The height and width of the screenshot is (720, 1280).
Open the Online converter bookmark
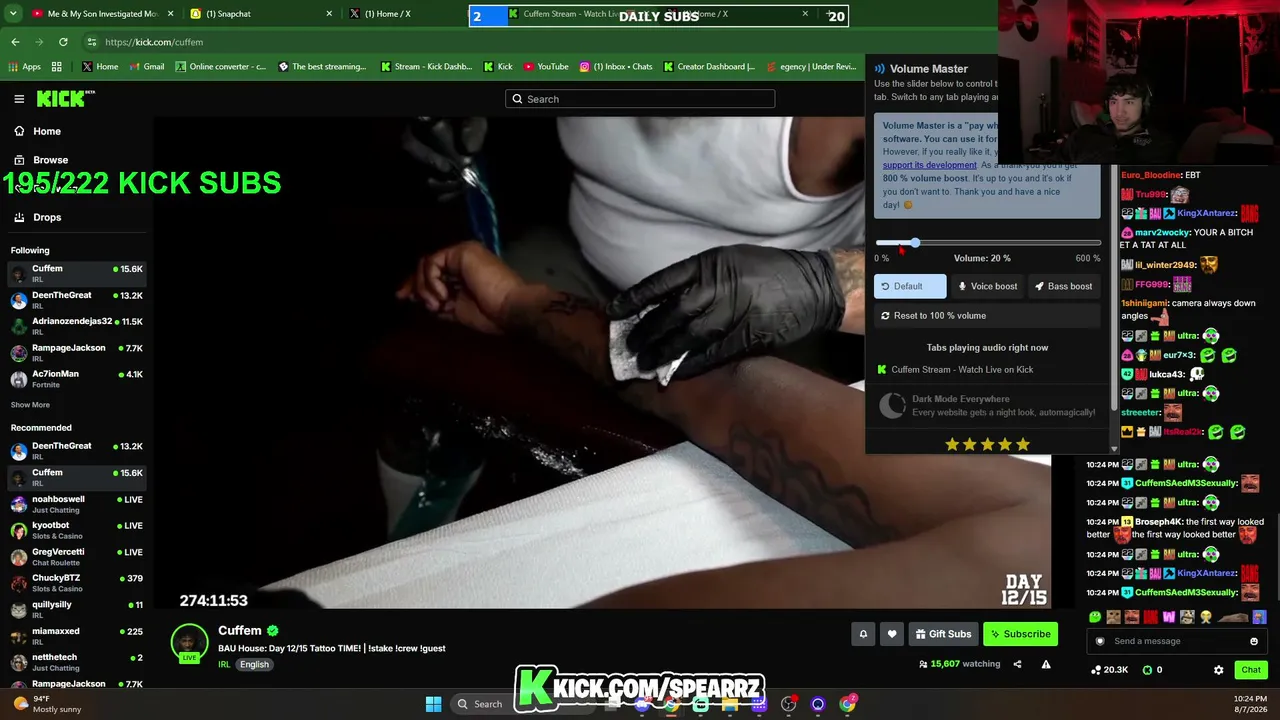coord(221,67)
